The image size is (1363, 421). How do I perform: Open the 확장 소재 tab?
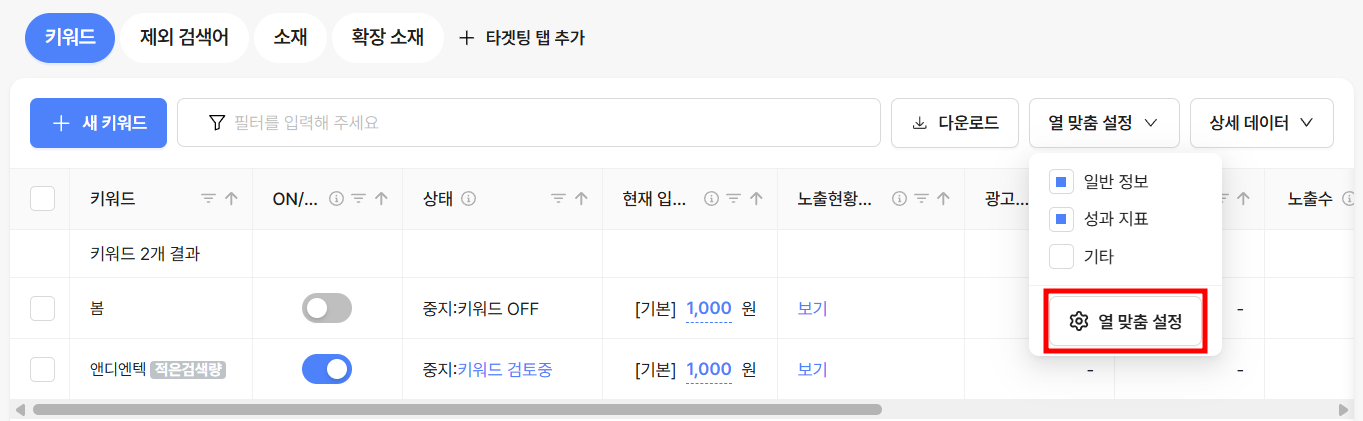388,38
